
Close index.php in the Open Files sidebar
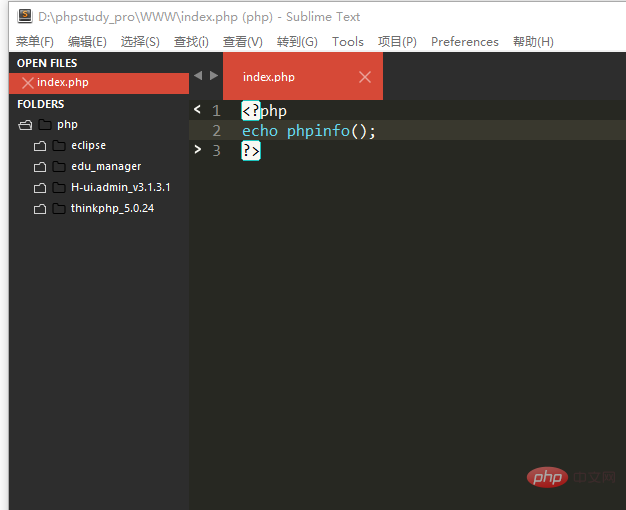point(28,83)
